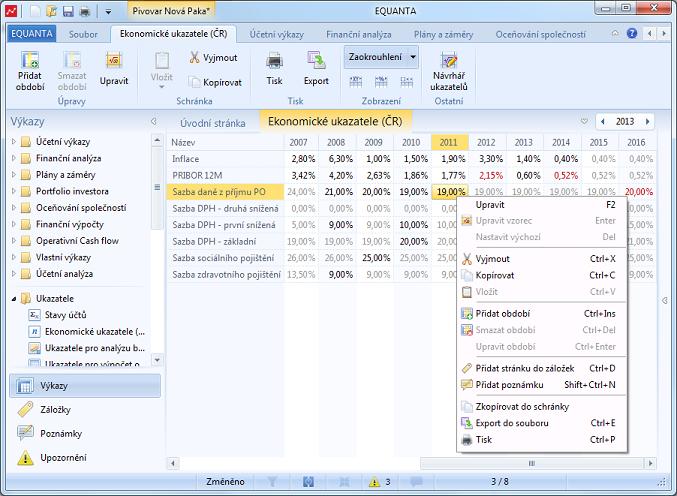Choose Export do souboru in menu
The height and width of the screenshot is (496, 677).
click(x=542, y=423)
